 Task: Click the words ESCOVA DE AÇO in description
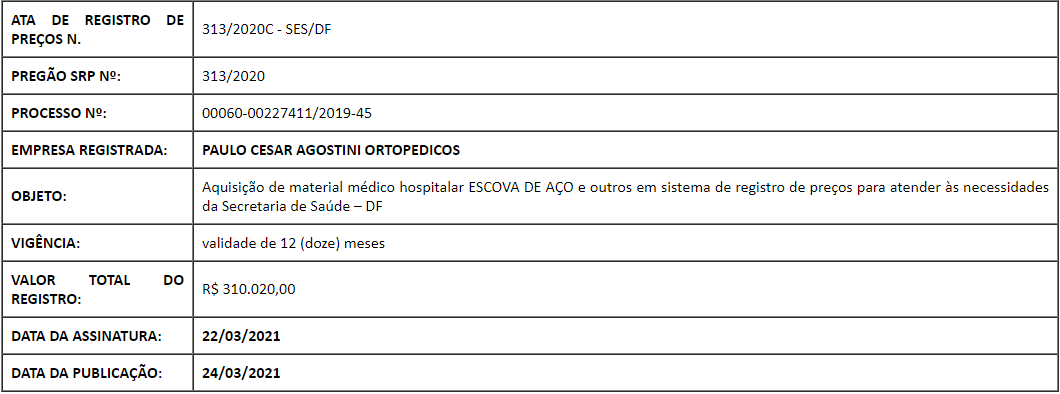[x=521, y=188]
